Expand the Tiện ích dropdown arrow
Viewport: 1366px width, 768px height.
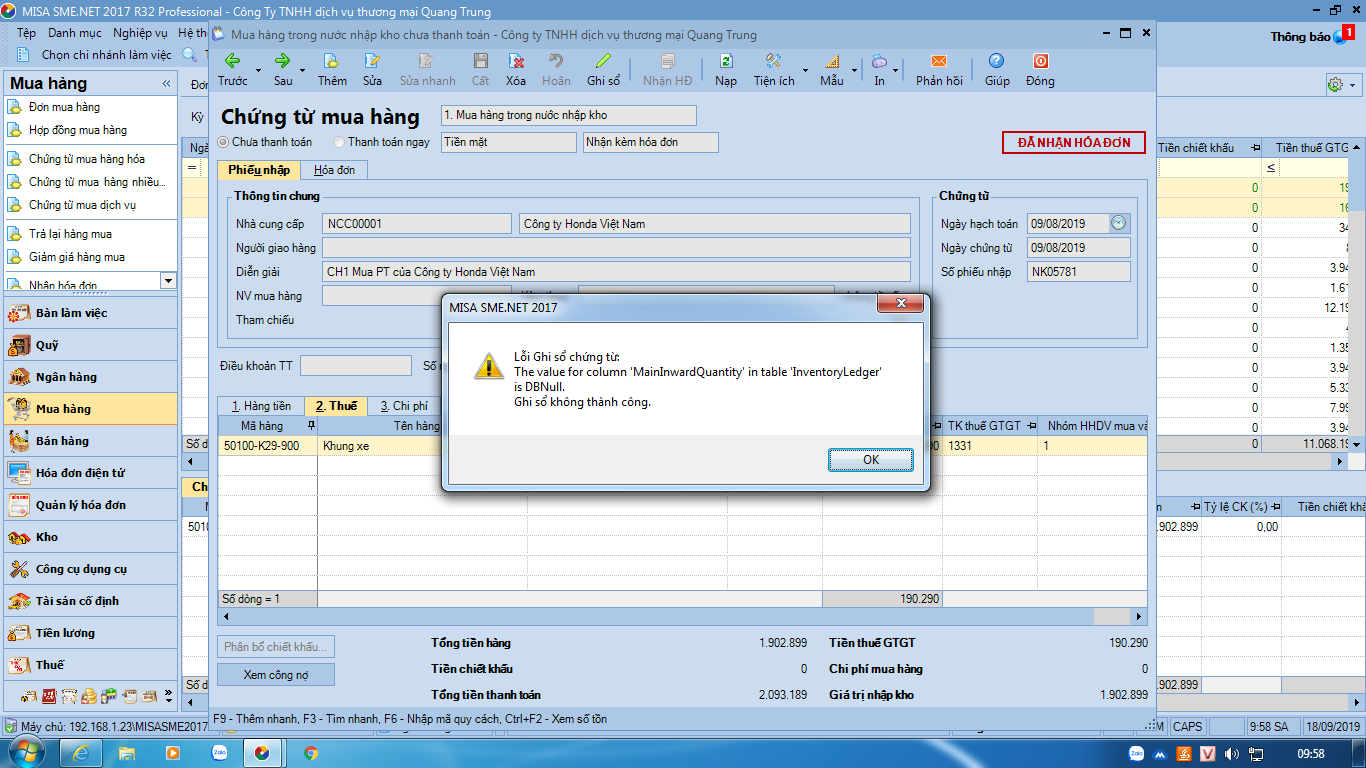click(805, 71)
